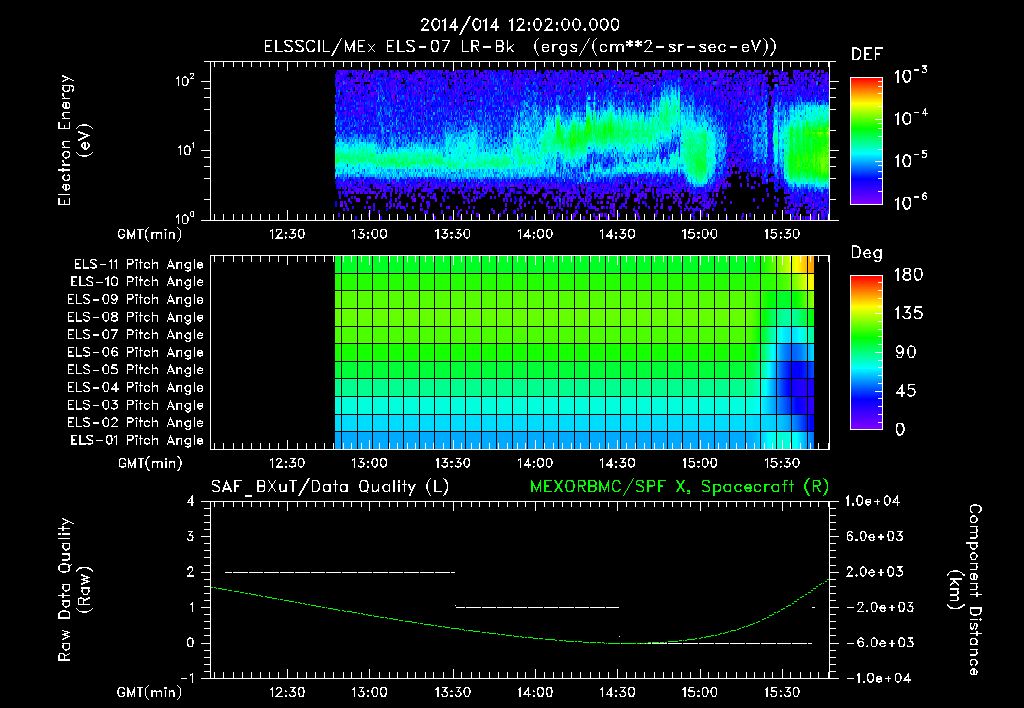Click the '180' value on Deg scale
The height and width of the screenshot is (708, 1024).
(908, 275)
